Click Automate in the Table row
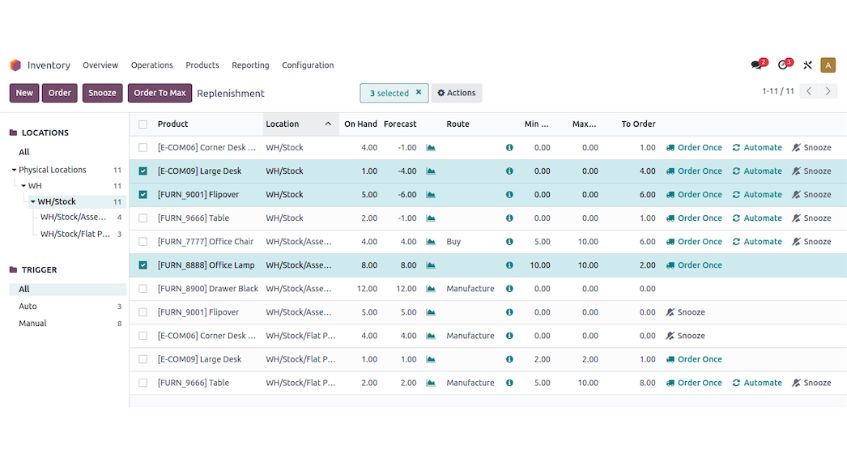 click(x=757, y=218)
